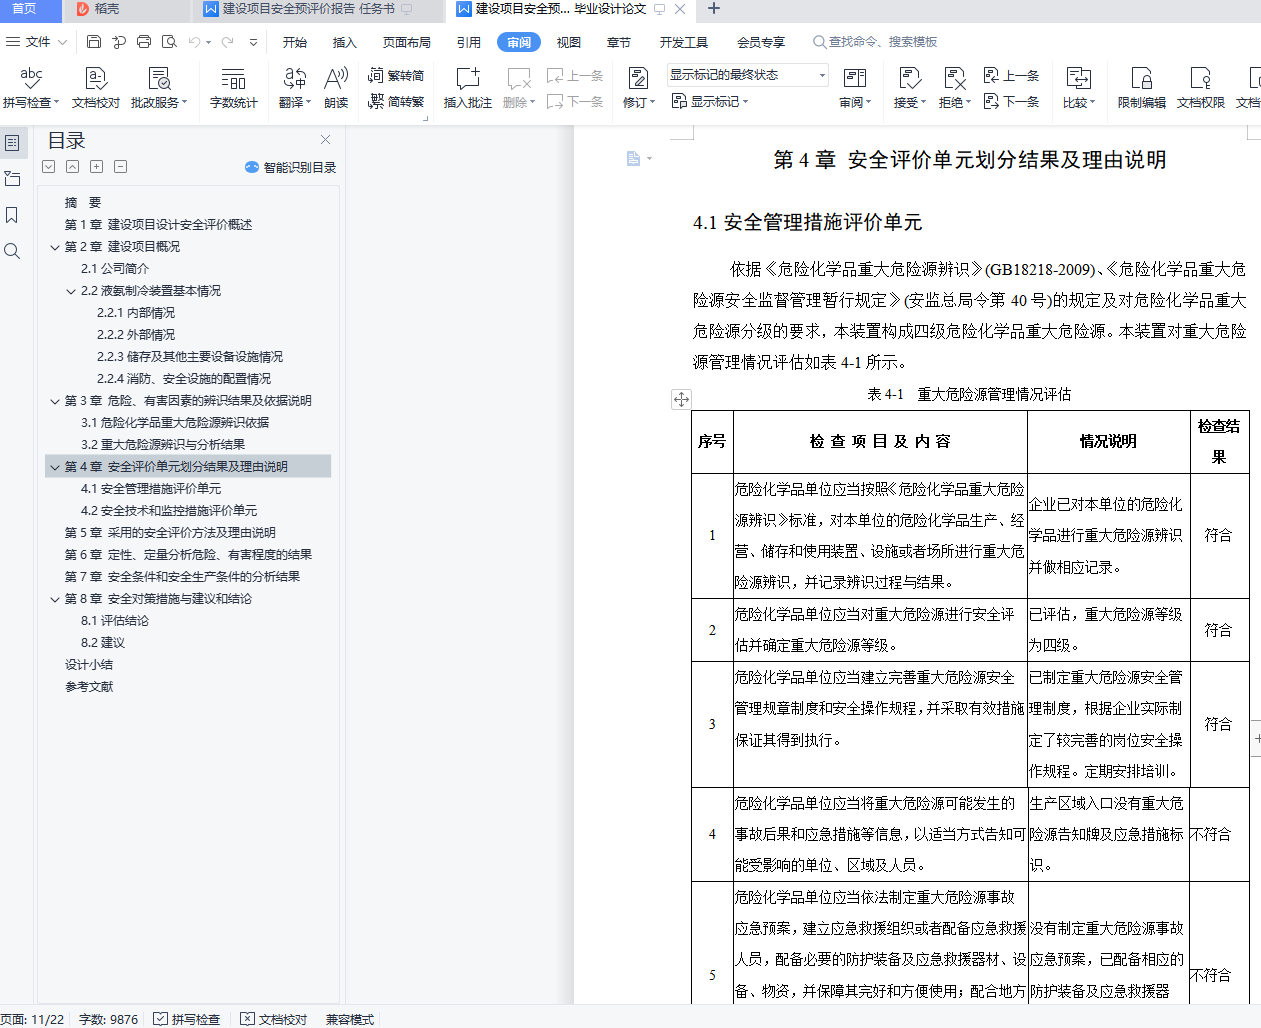Click new tab plus button
1261x1028 pixels.
pos(714,9)
